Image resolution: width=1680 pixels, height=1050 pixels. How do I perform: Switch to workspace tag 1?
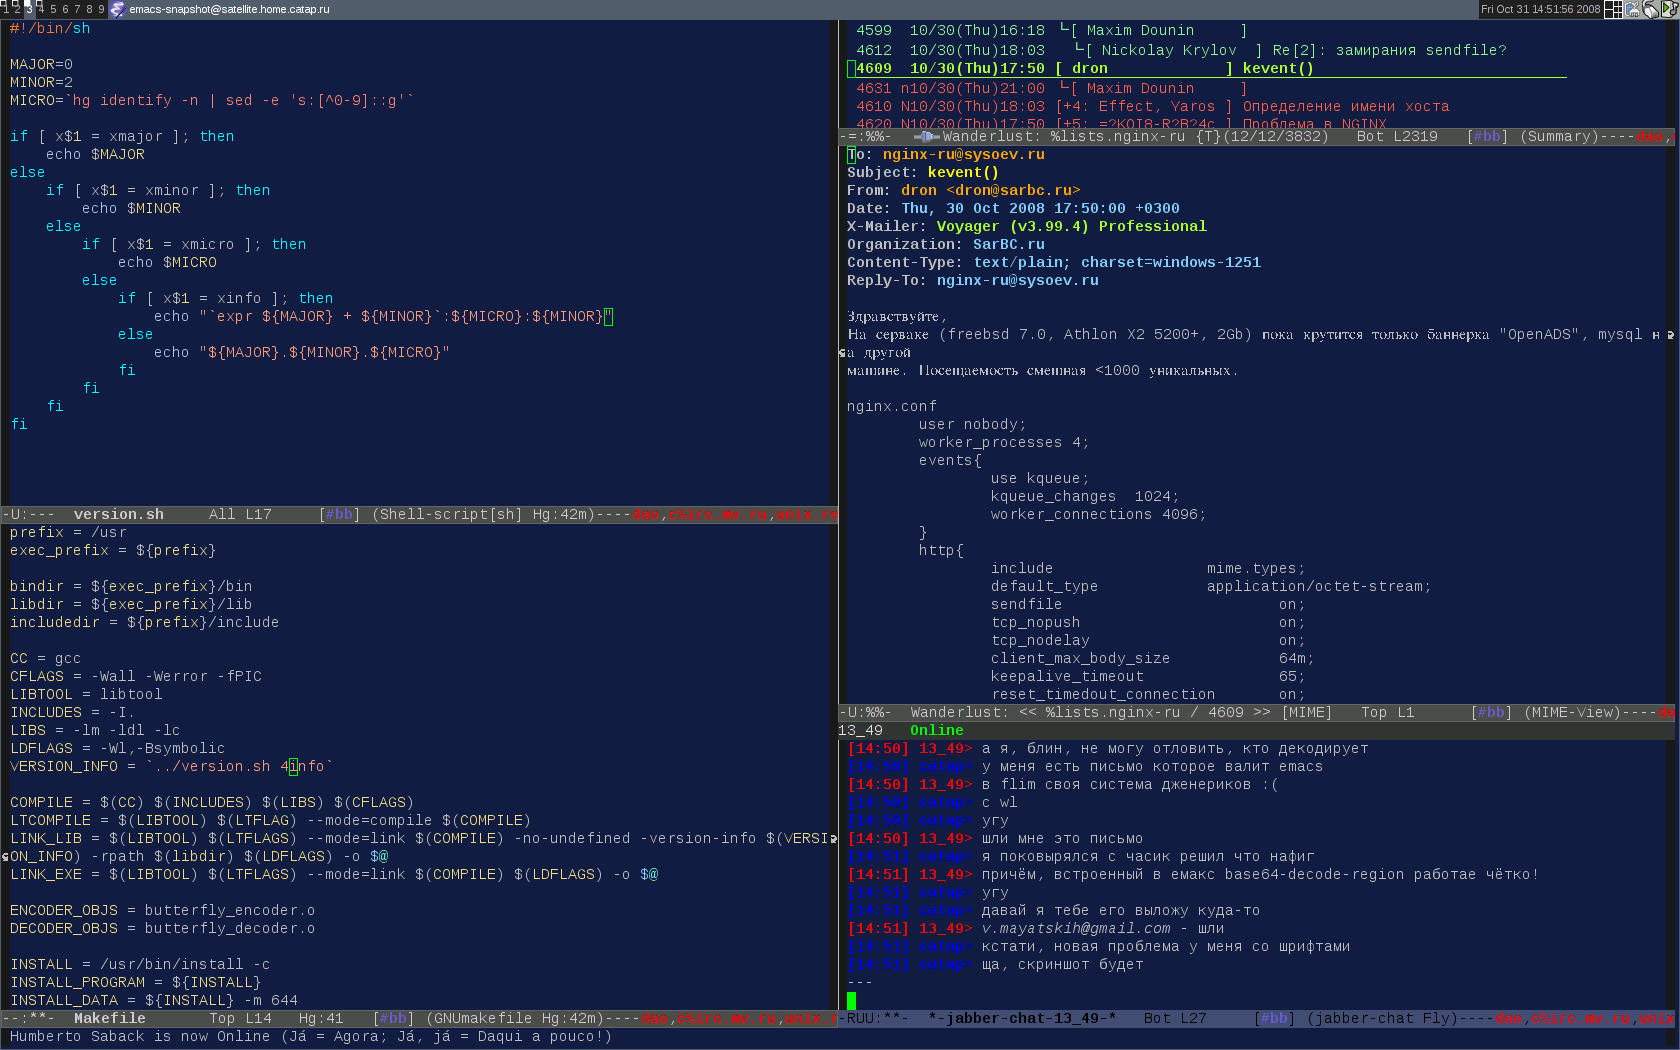coord(5,9)
